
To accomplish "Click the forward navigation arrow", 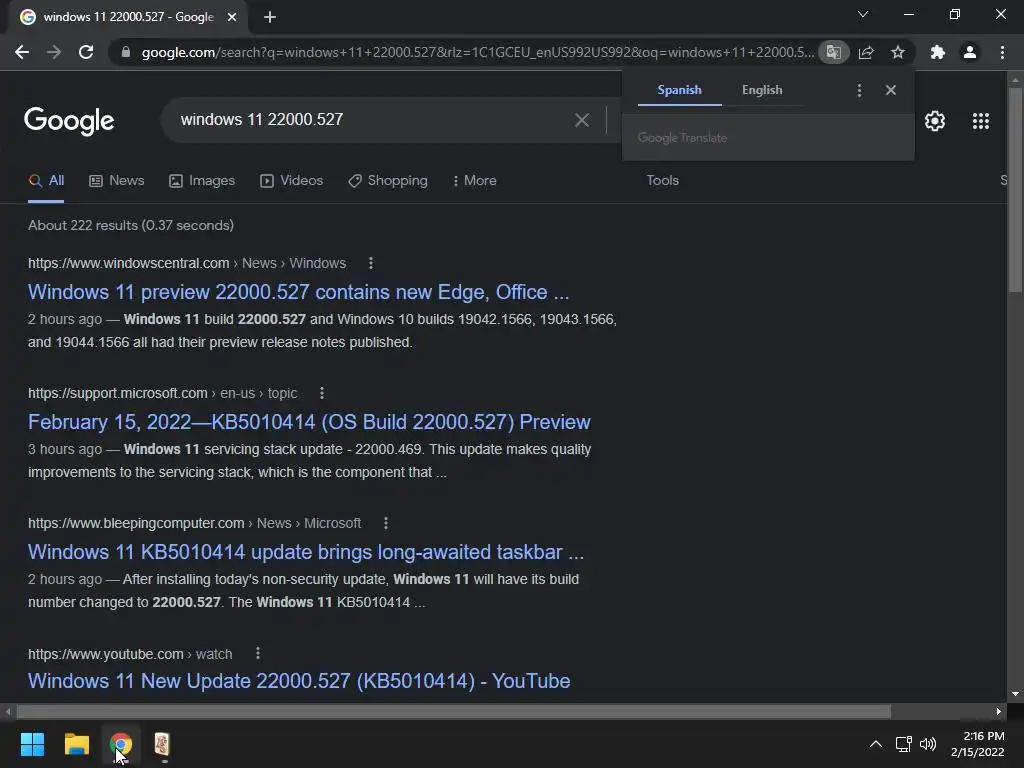I will [54, 52].
